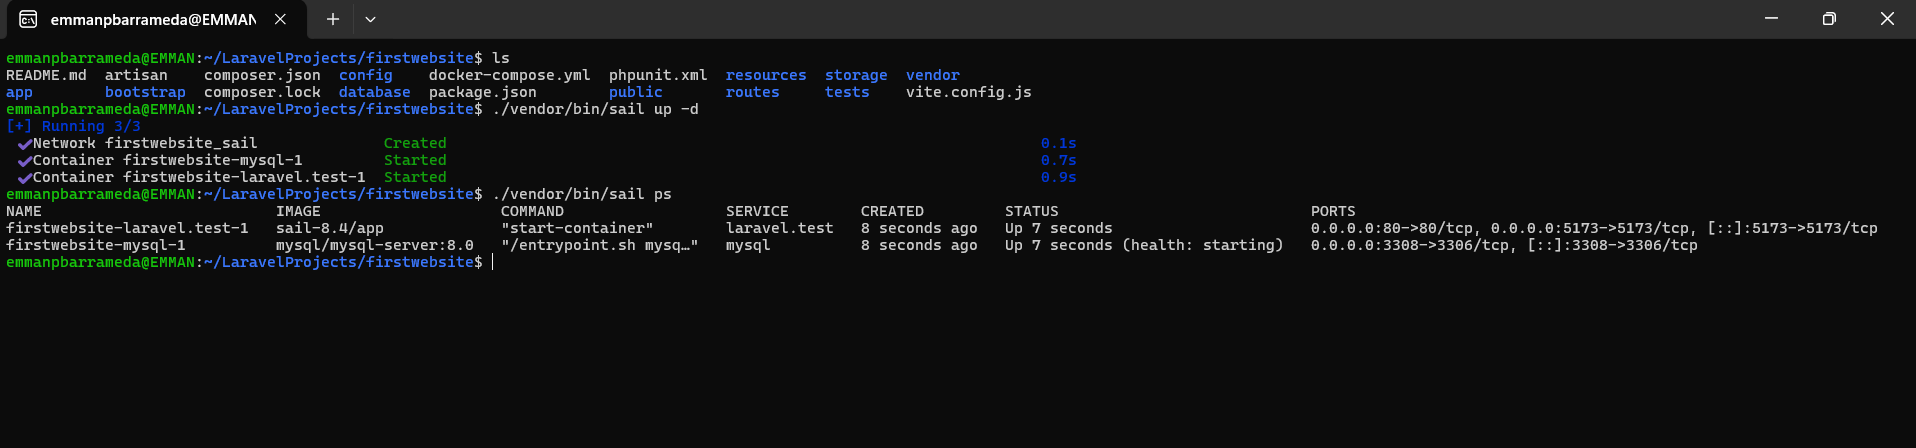The width and height of the screenshot is (1916, 448).
Task: Click the terminal icon in the tab
Action: pos(29,19)
